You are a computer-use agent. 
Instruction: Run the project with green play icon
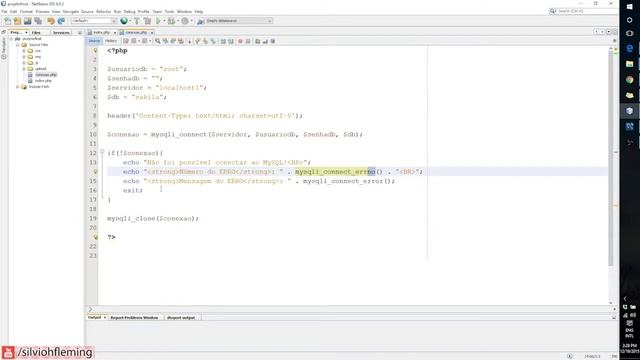coord(158,21)
